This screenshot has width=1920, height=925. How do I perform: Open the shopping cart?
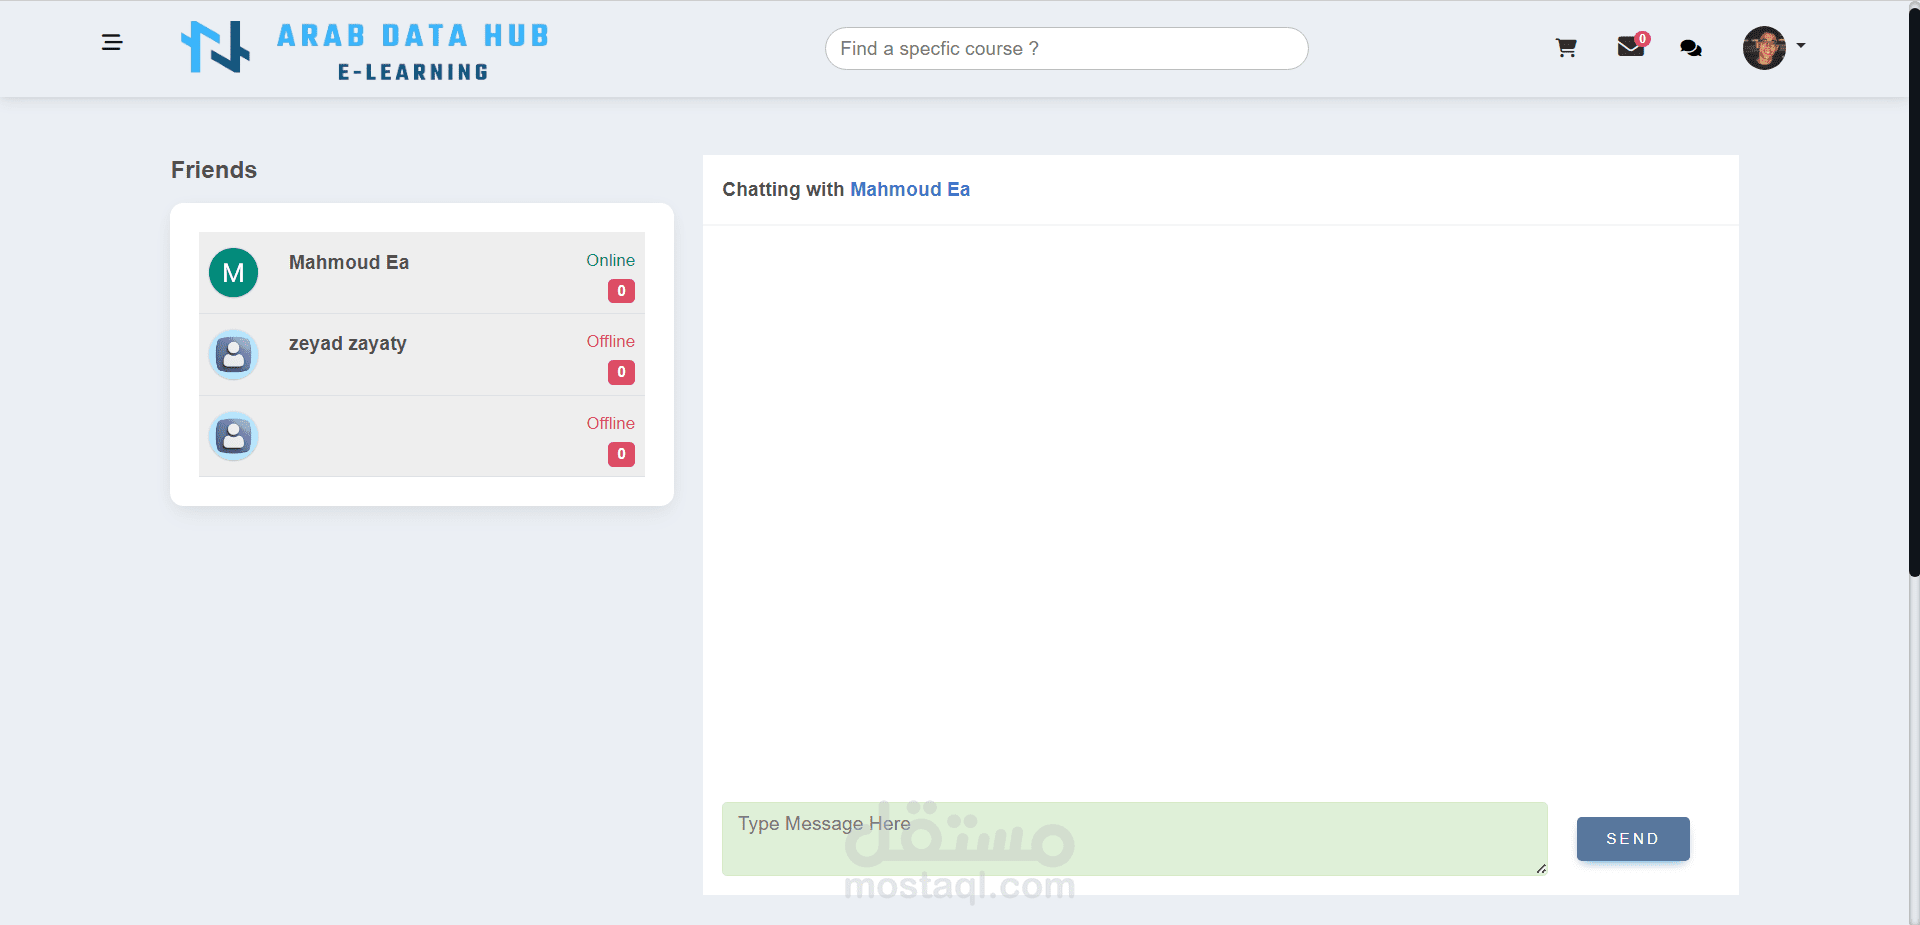coord(1566,48)
